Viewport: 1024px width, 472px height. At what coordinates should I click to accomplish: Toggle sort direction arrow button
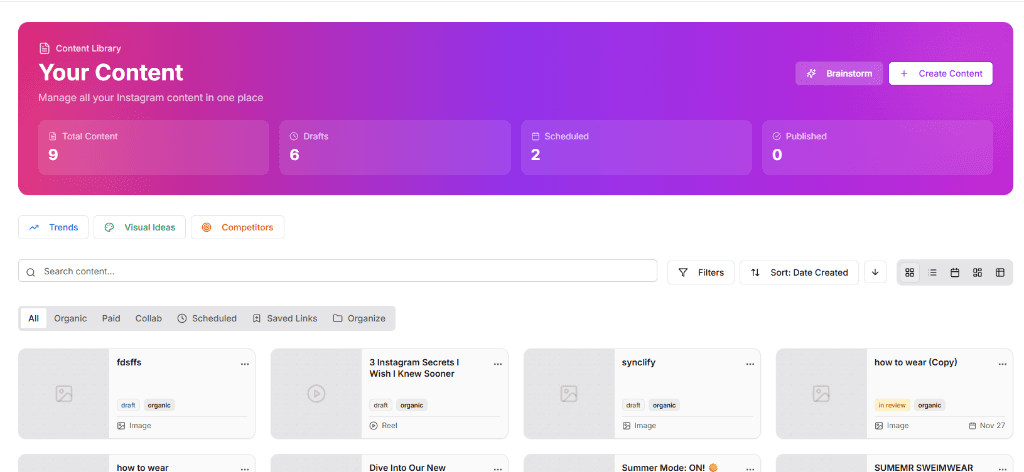(875, 272)
